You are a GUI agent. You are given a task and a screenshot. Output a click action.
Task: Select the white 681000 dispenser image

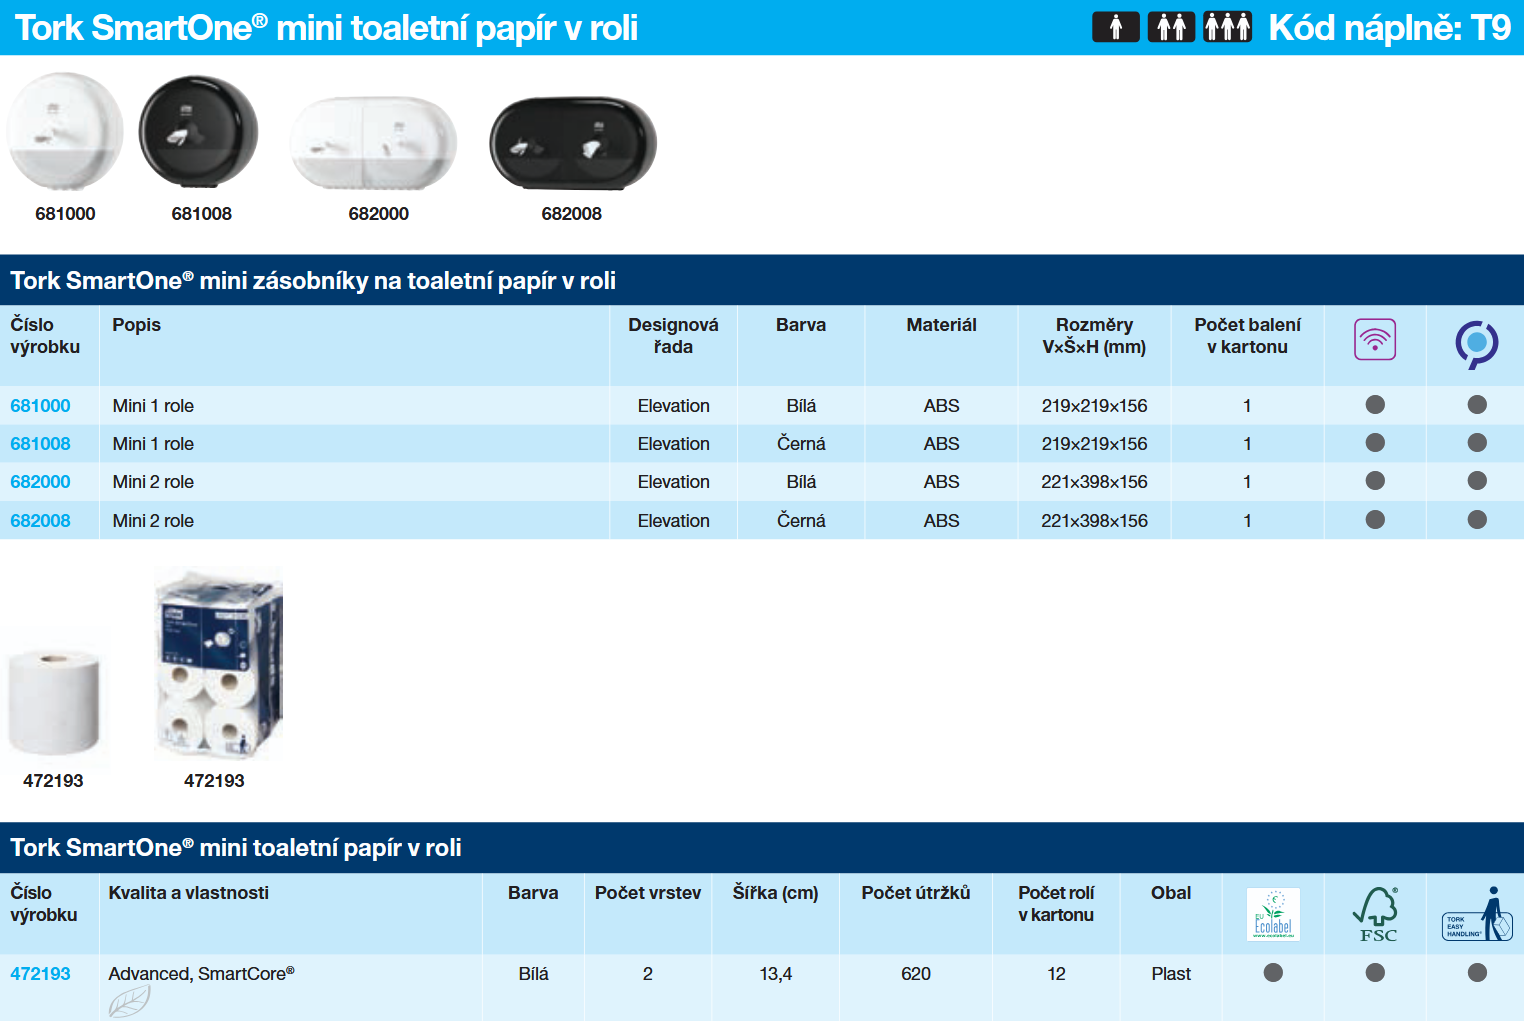(x=65, y=131)
